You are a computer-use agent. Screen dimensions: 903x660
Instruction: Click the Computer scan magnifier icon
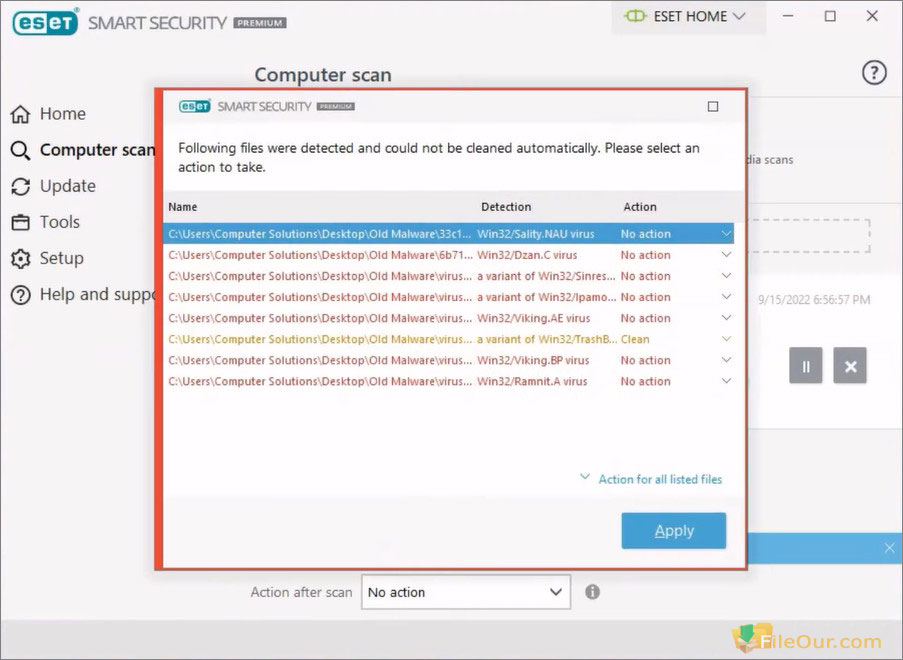point(20,150)
